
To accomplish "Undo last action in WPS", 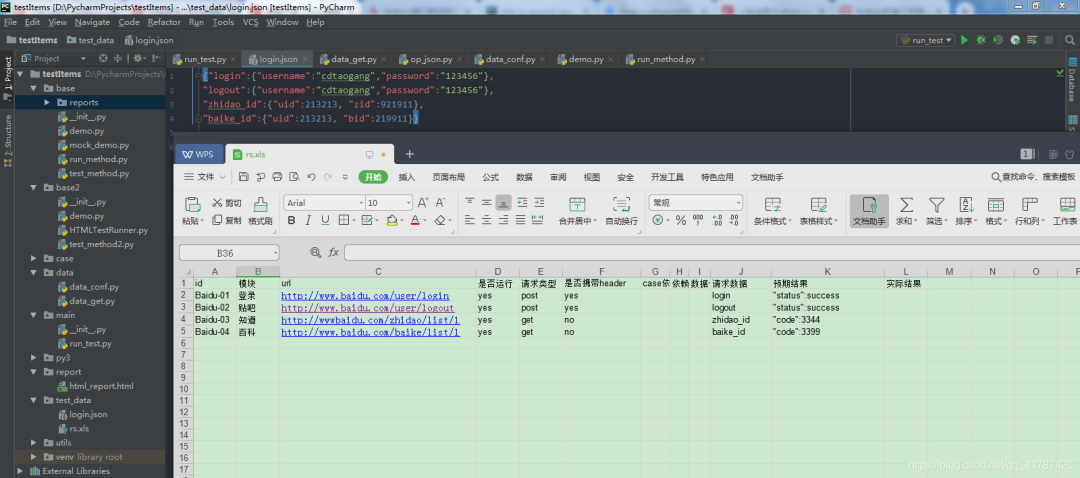I will tap(311, 177).
